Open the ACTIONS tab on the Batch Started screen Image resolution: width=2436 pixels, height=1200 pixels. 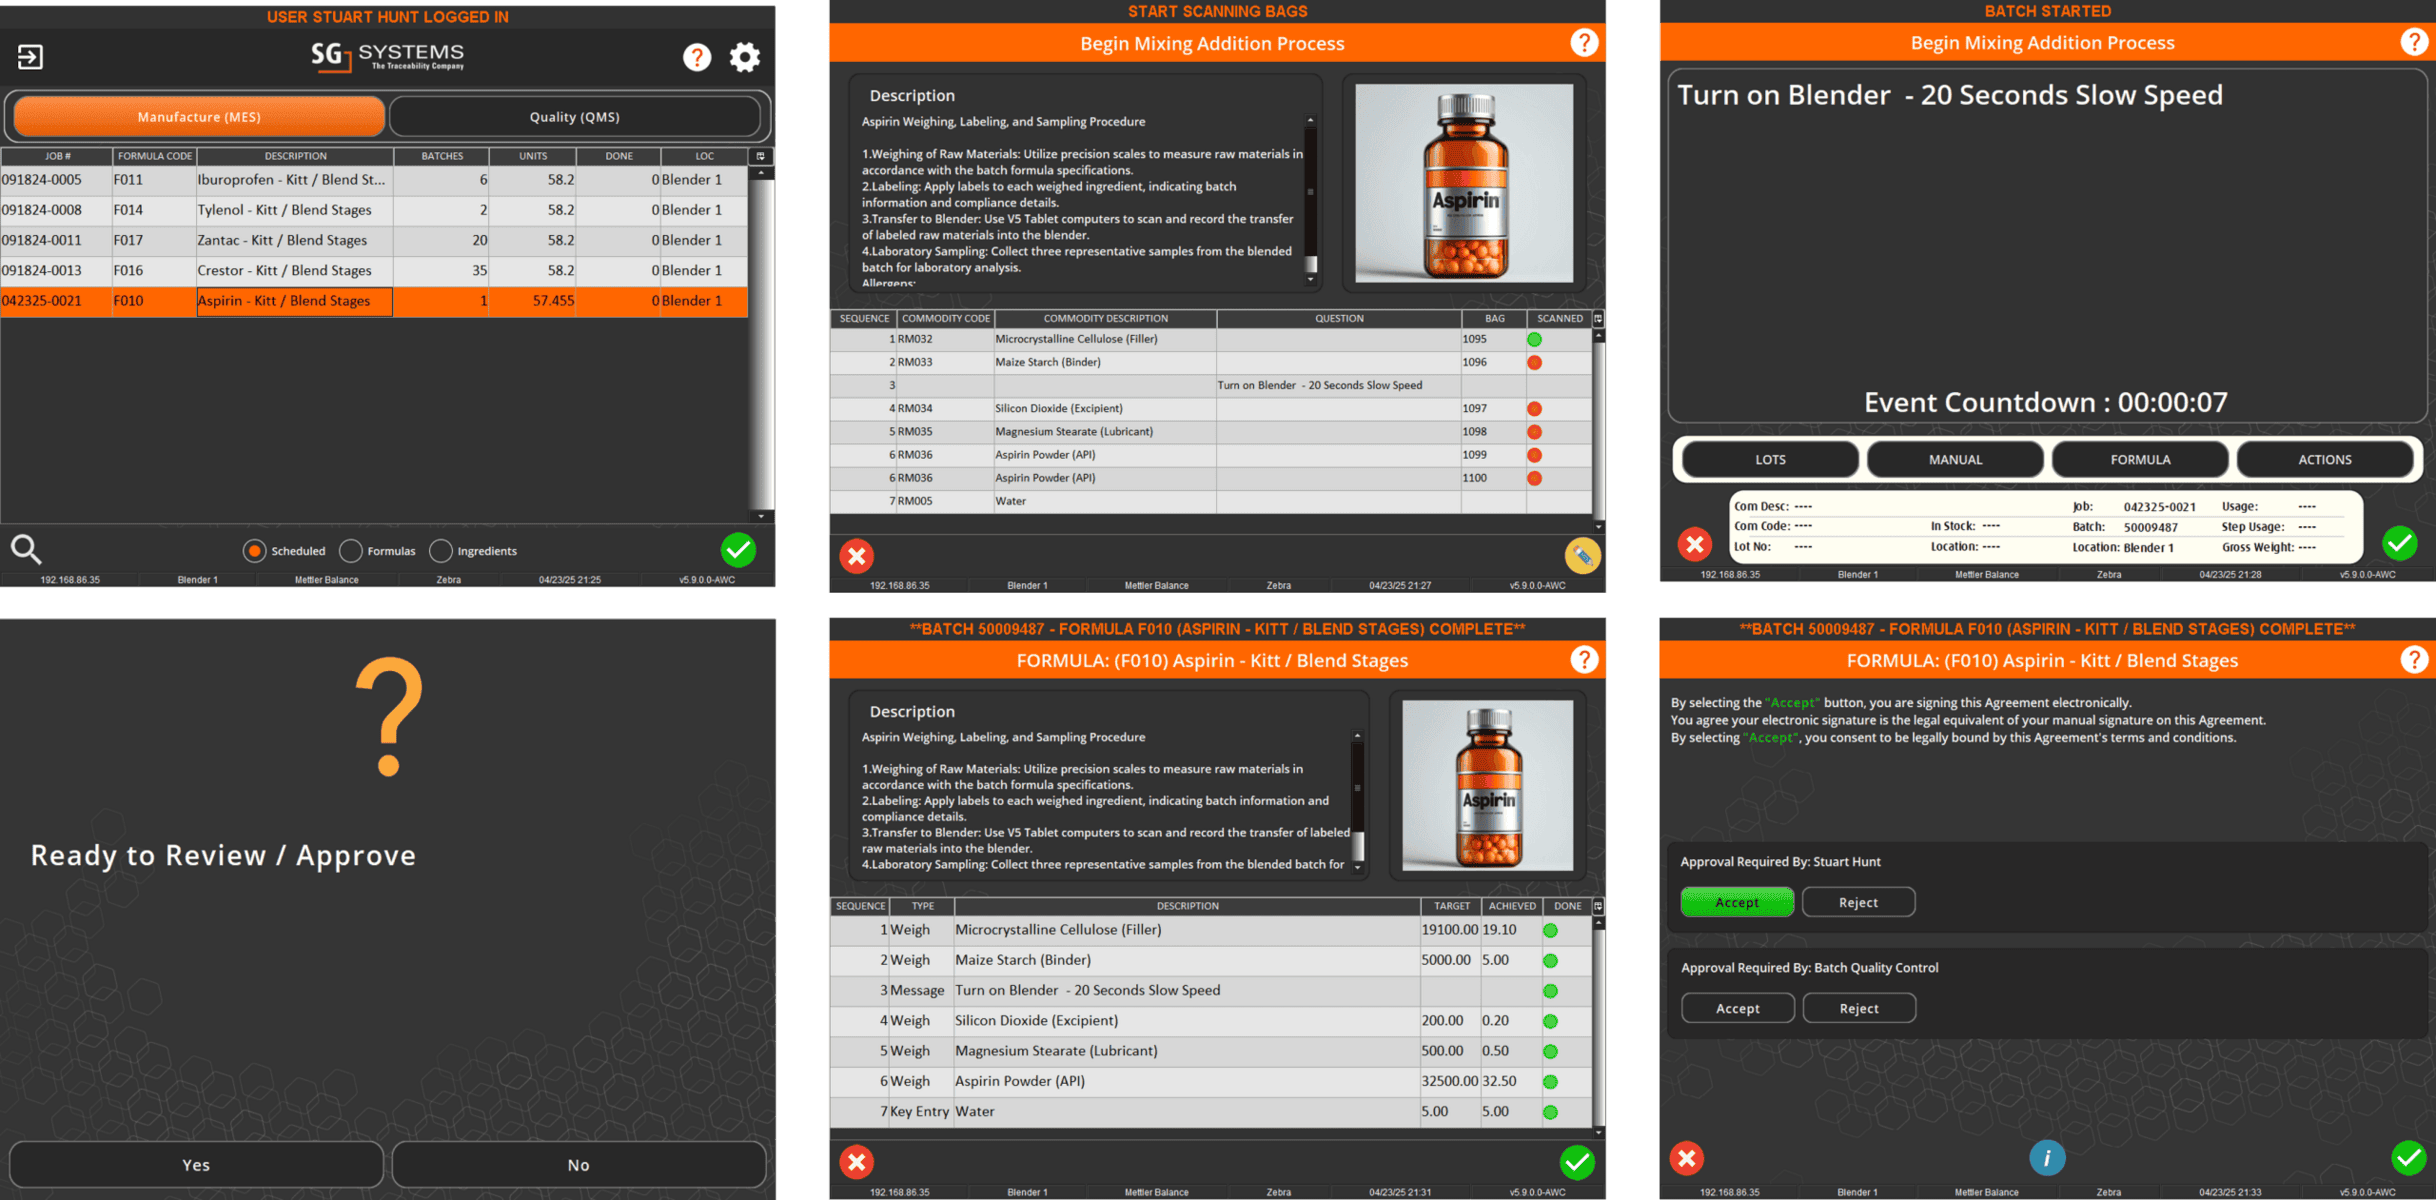click(2325, 460)
